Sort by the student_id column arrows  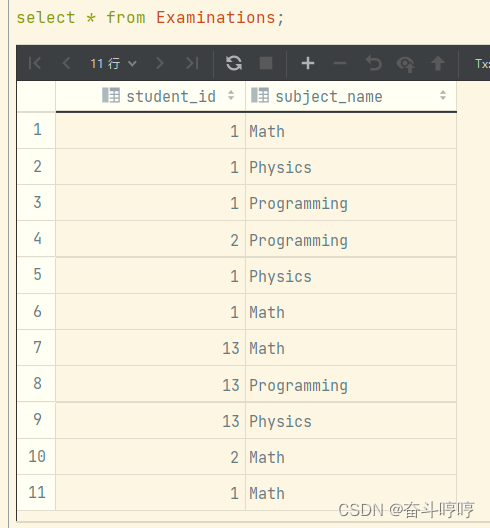(231, 95)
